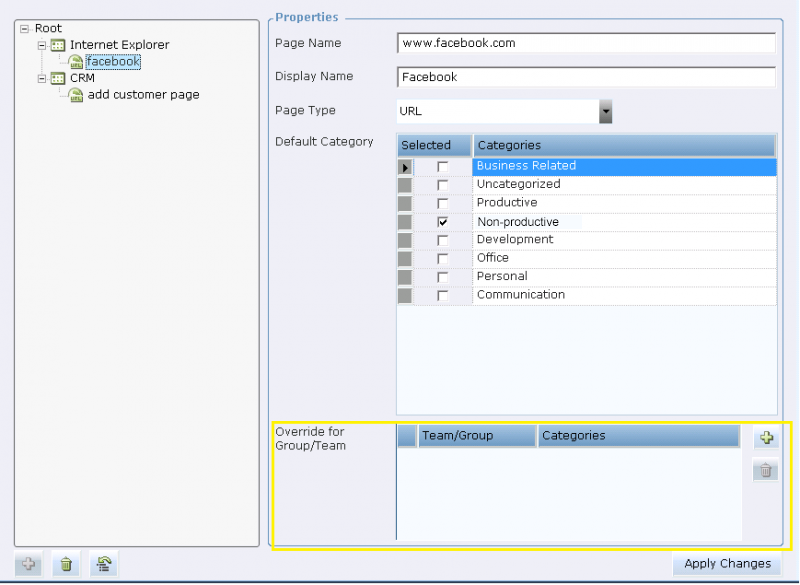The width and height of the screenshot is (800, 585).
Task: Click the Apply Changes button
Action: (x=727, y=564)
